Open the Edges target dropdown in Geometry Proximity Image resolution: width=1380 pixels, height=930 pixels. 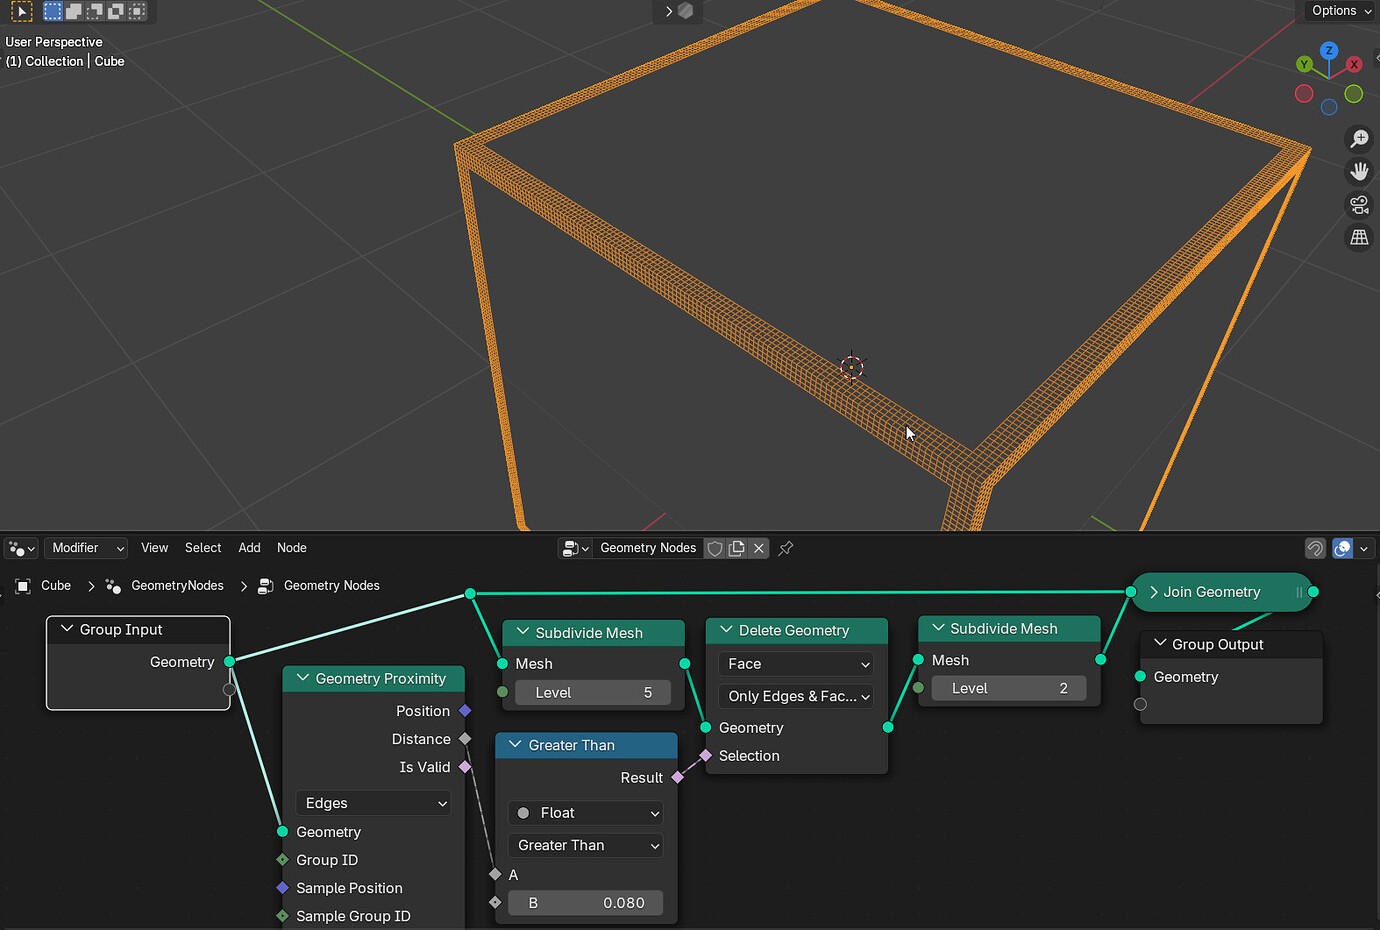(x=373, y=803)
